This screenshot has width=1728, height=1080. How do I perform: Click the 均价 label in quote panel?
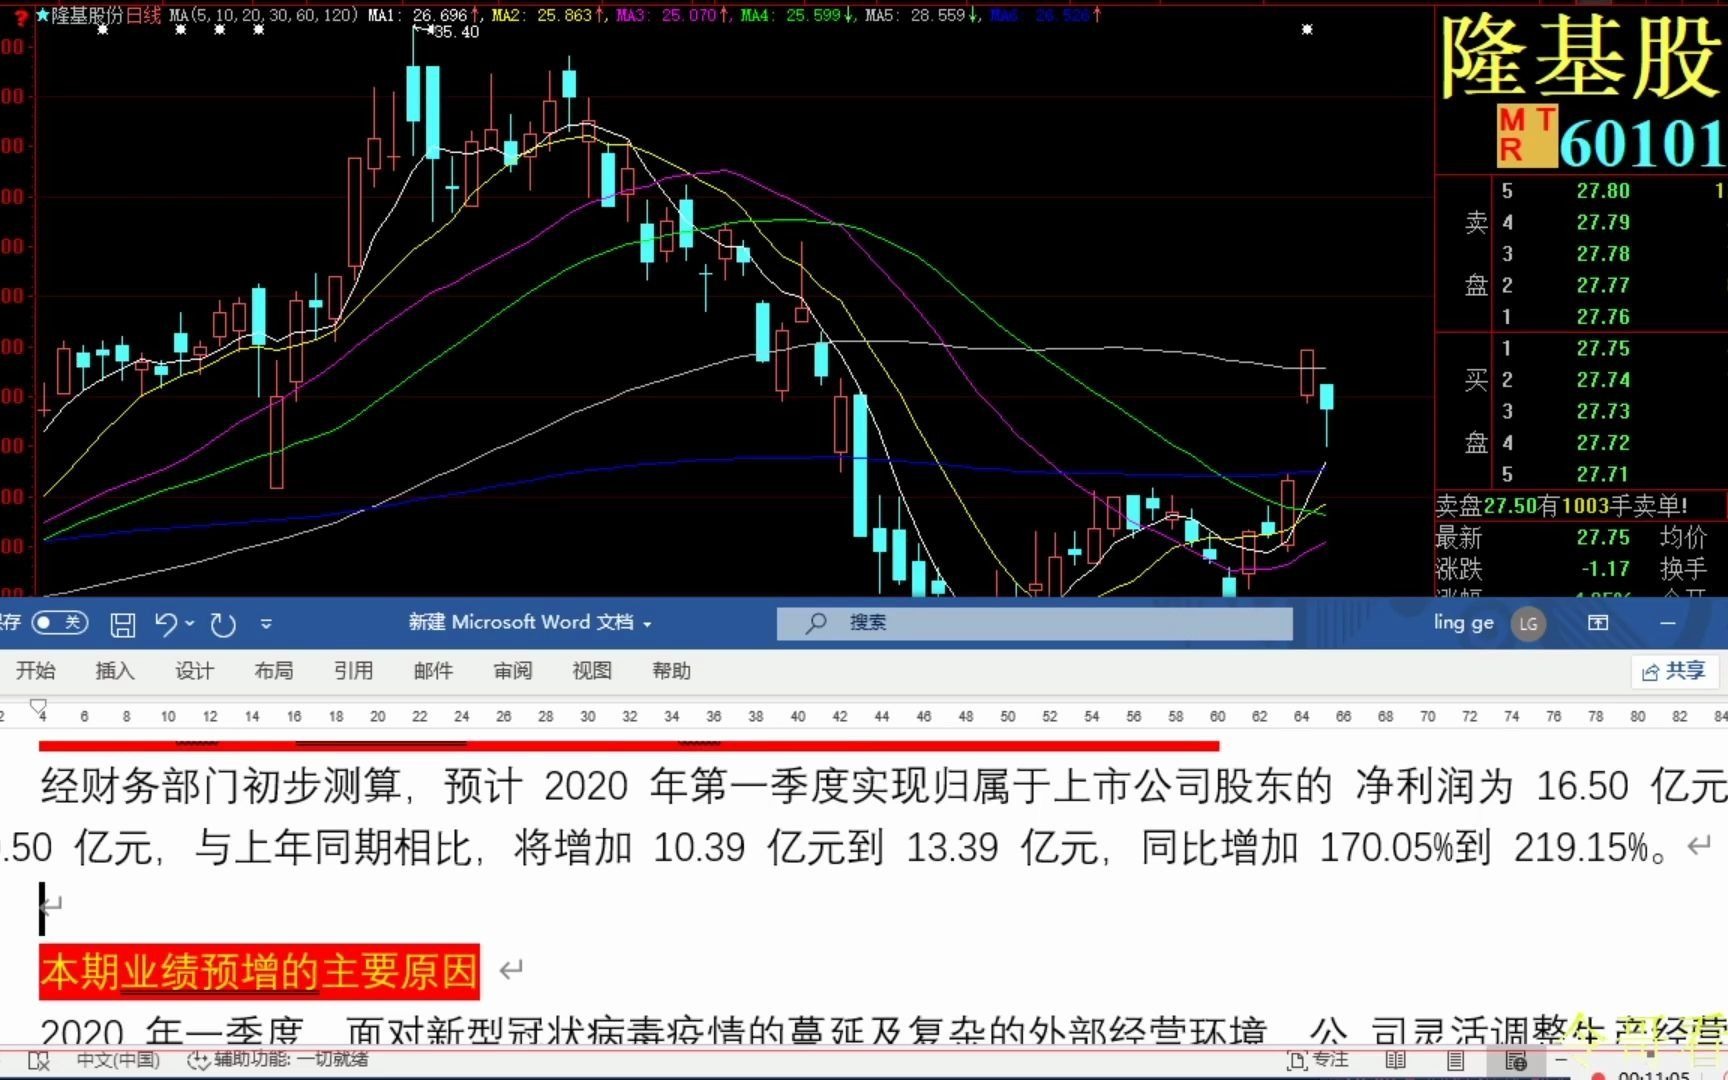pyautogui.click(x=1683, y=538)
